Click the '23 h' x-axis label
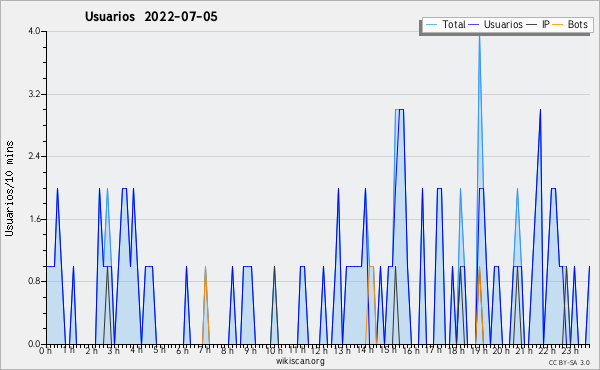The image size is (600, 370). (x=570, y=351)
